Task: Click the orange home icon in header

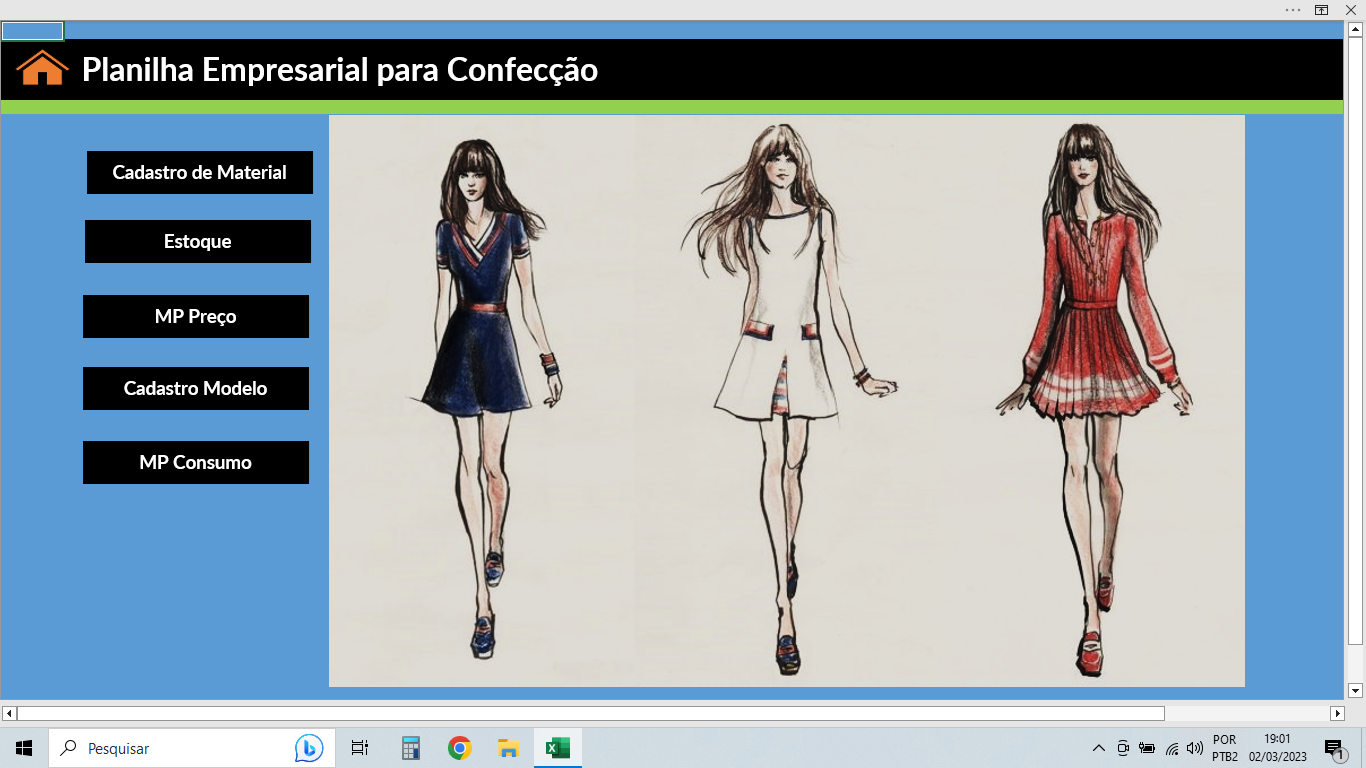Action: click(42, 69)
